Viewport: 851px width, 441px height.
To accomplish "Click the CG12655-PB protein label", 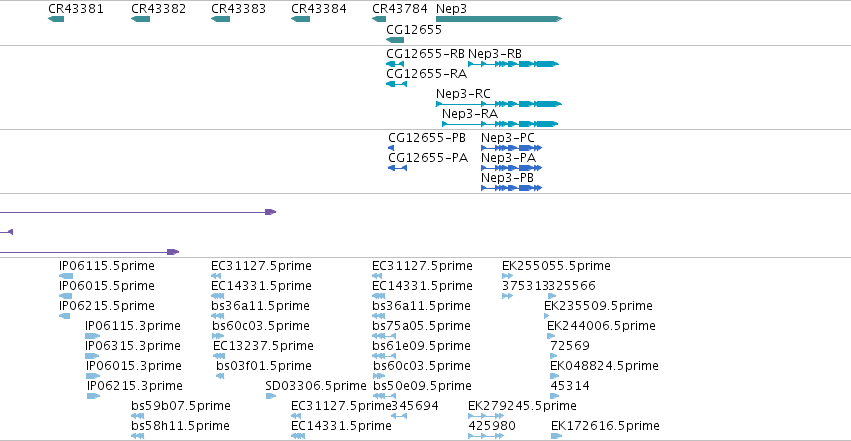I will [427, 138].
